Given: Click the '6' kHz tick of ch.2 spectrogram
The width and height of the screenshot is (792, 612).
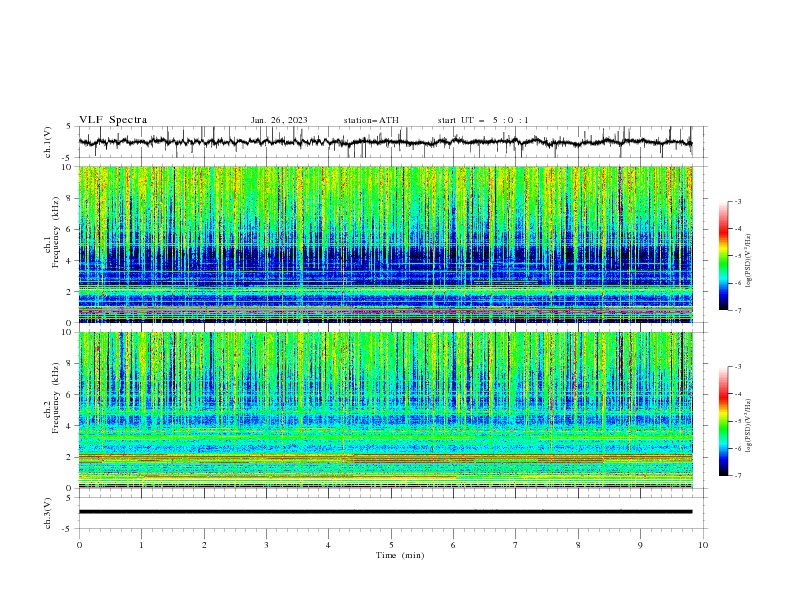Looking at the screenshot, I should pyautogui.click(x=70, y=395).
